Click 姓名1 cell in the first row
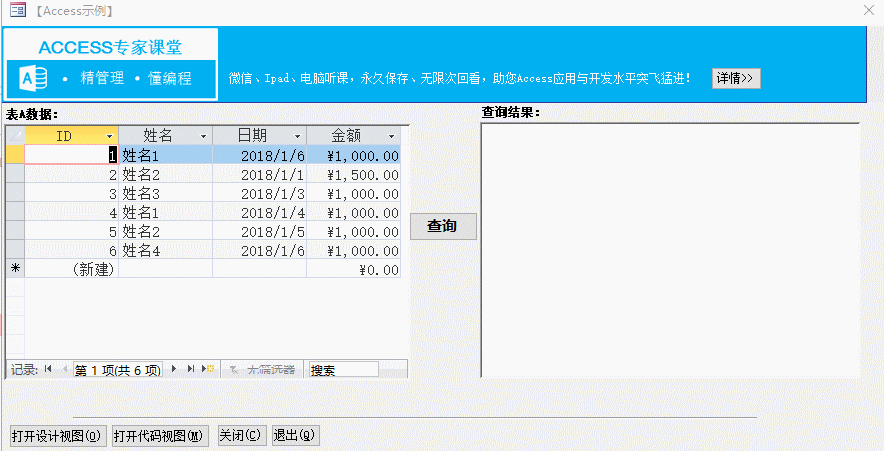884x451 pixels. tap(166, 154)
